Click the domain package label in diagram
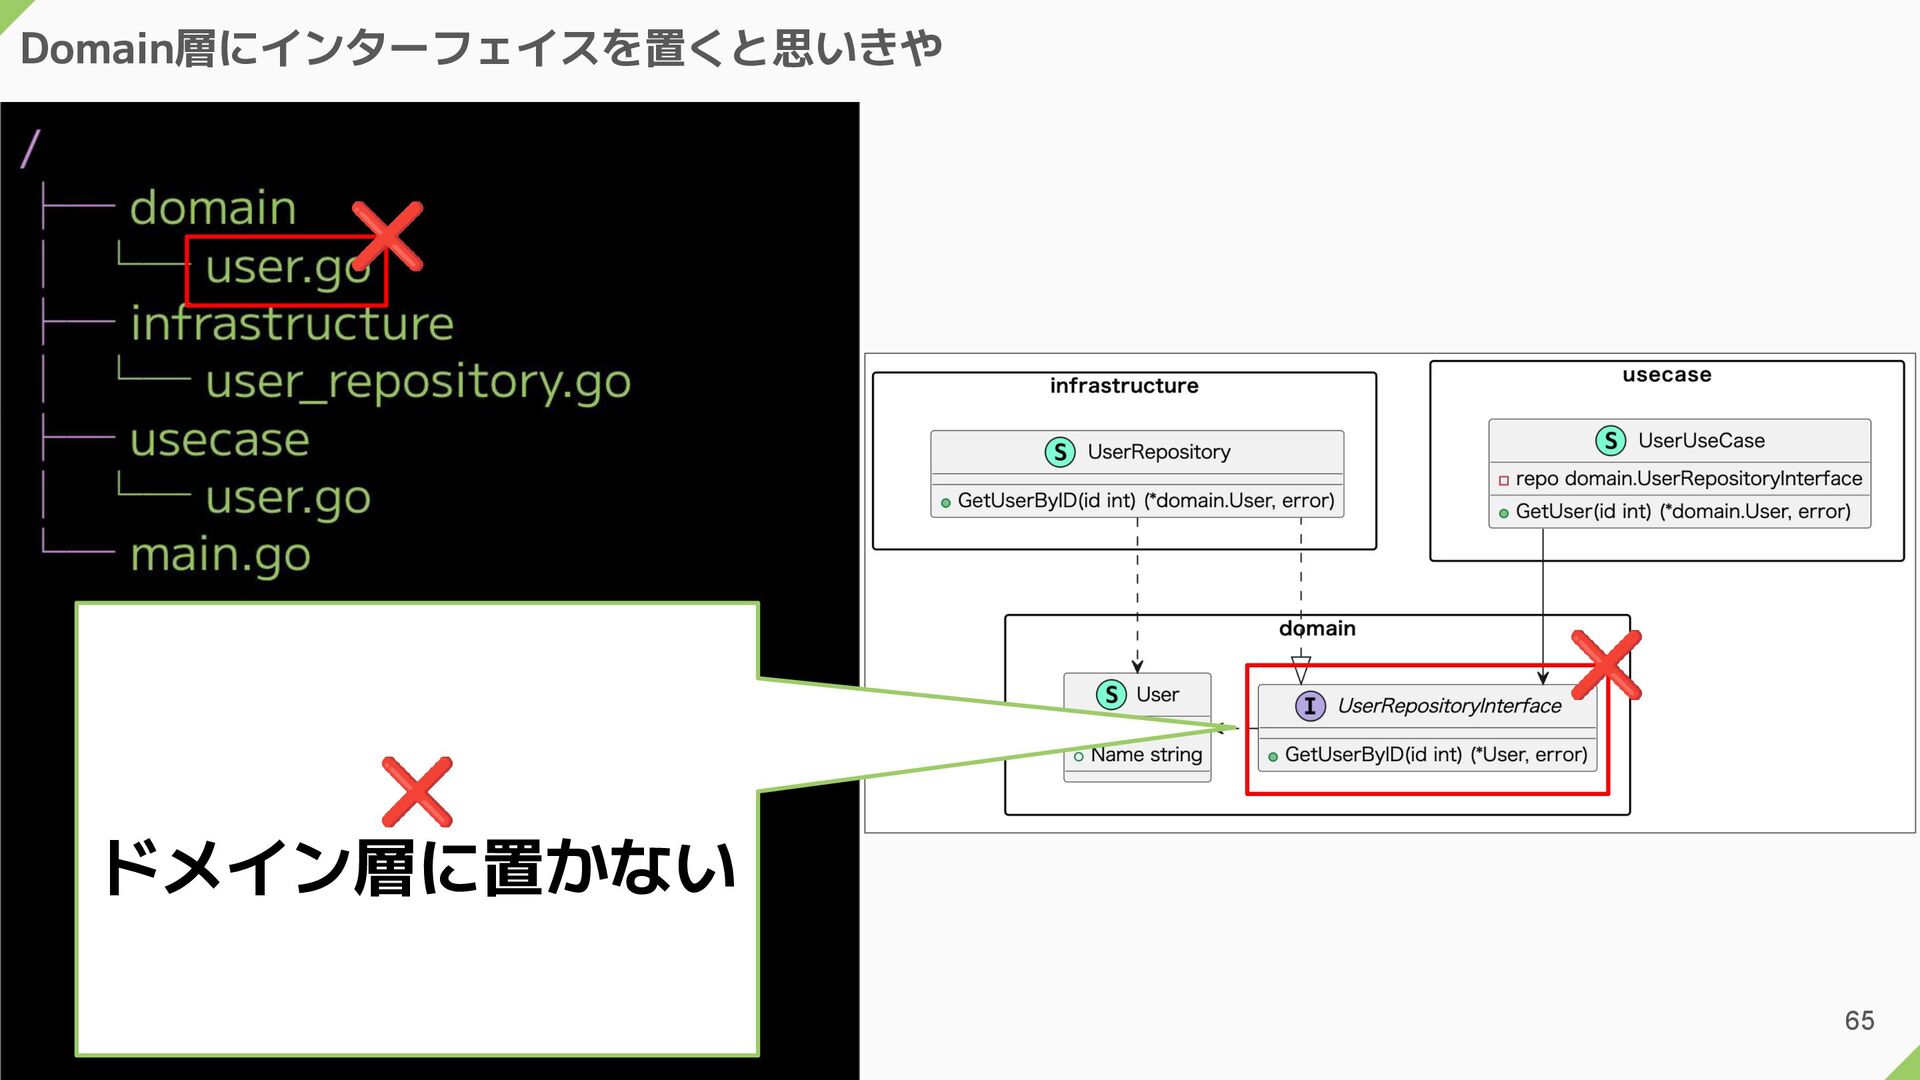The height and width of the screenshot is (1080, 1920). tap(1317, 628)
